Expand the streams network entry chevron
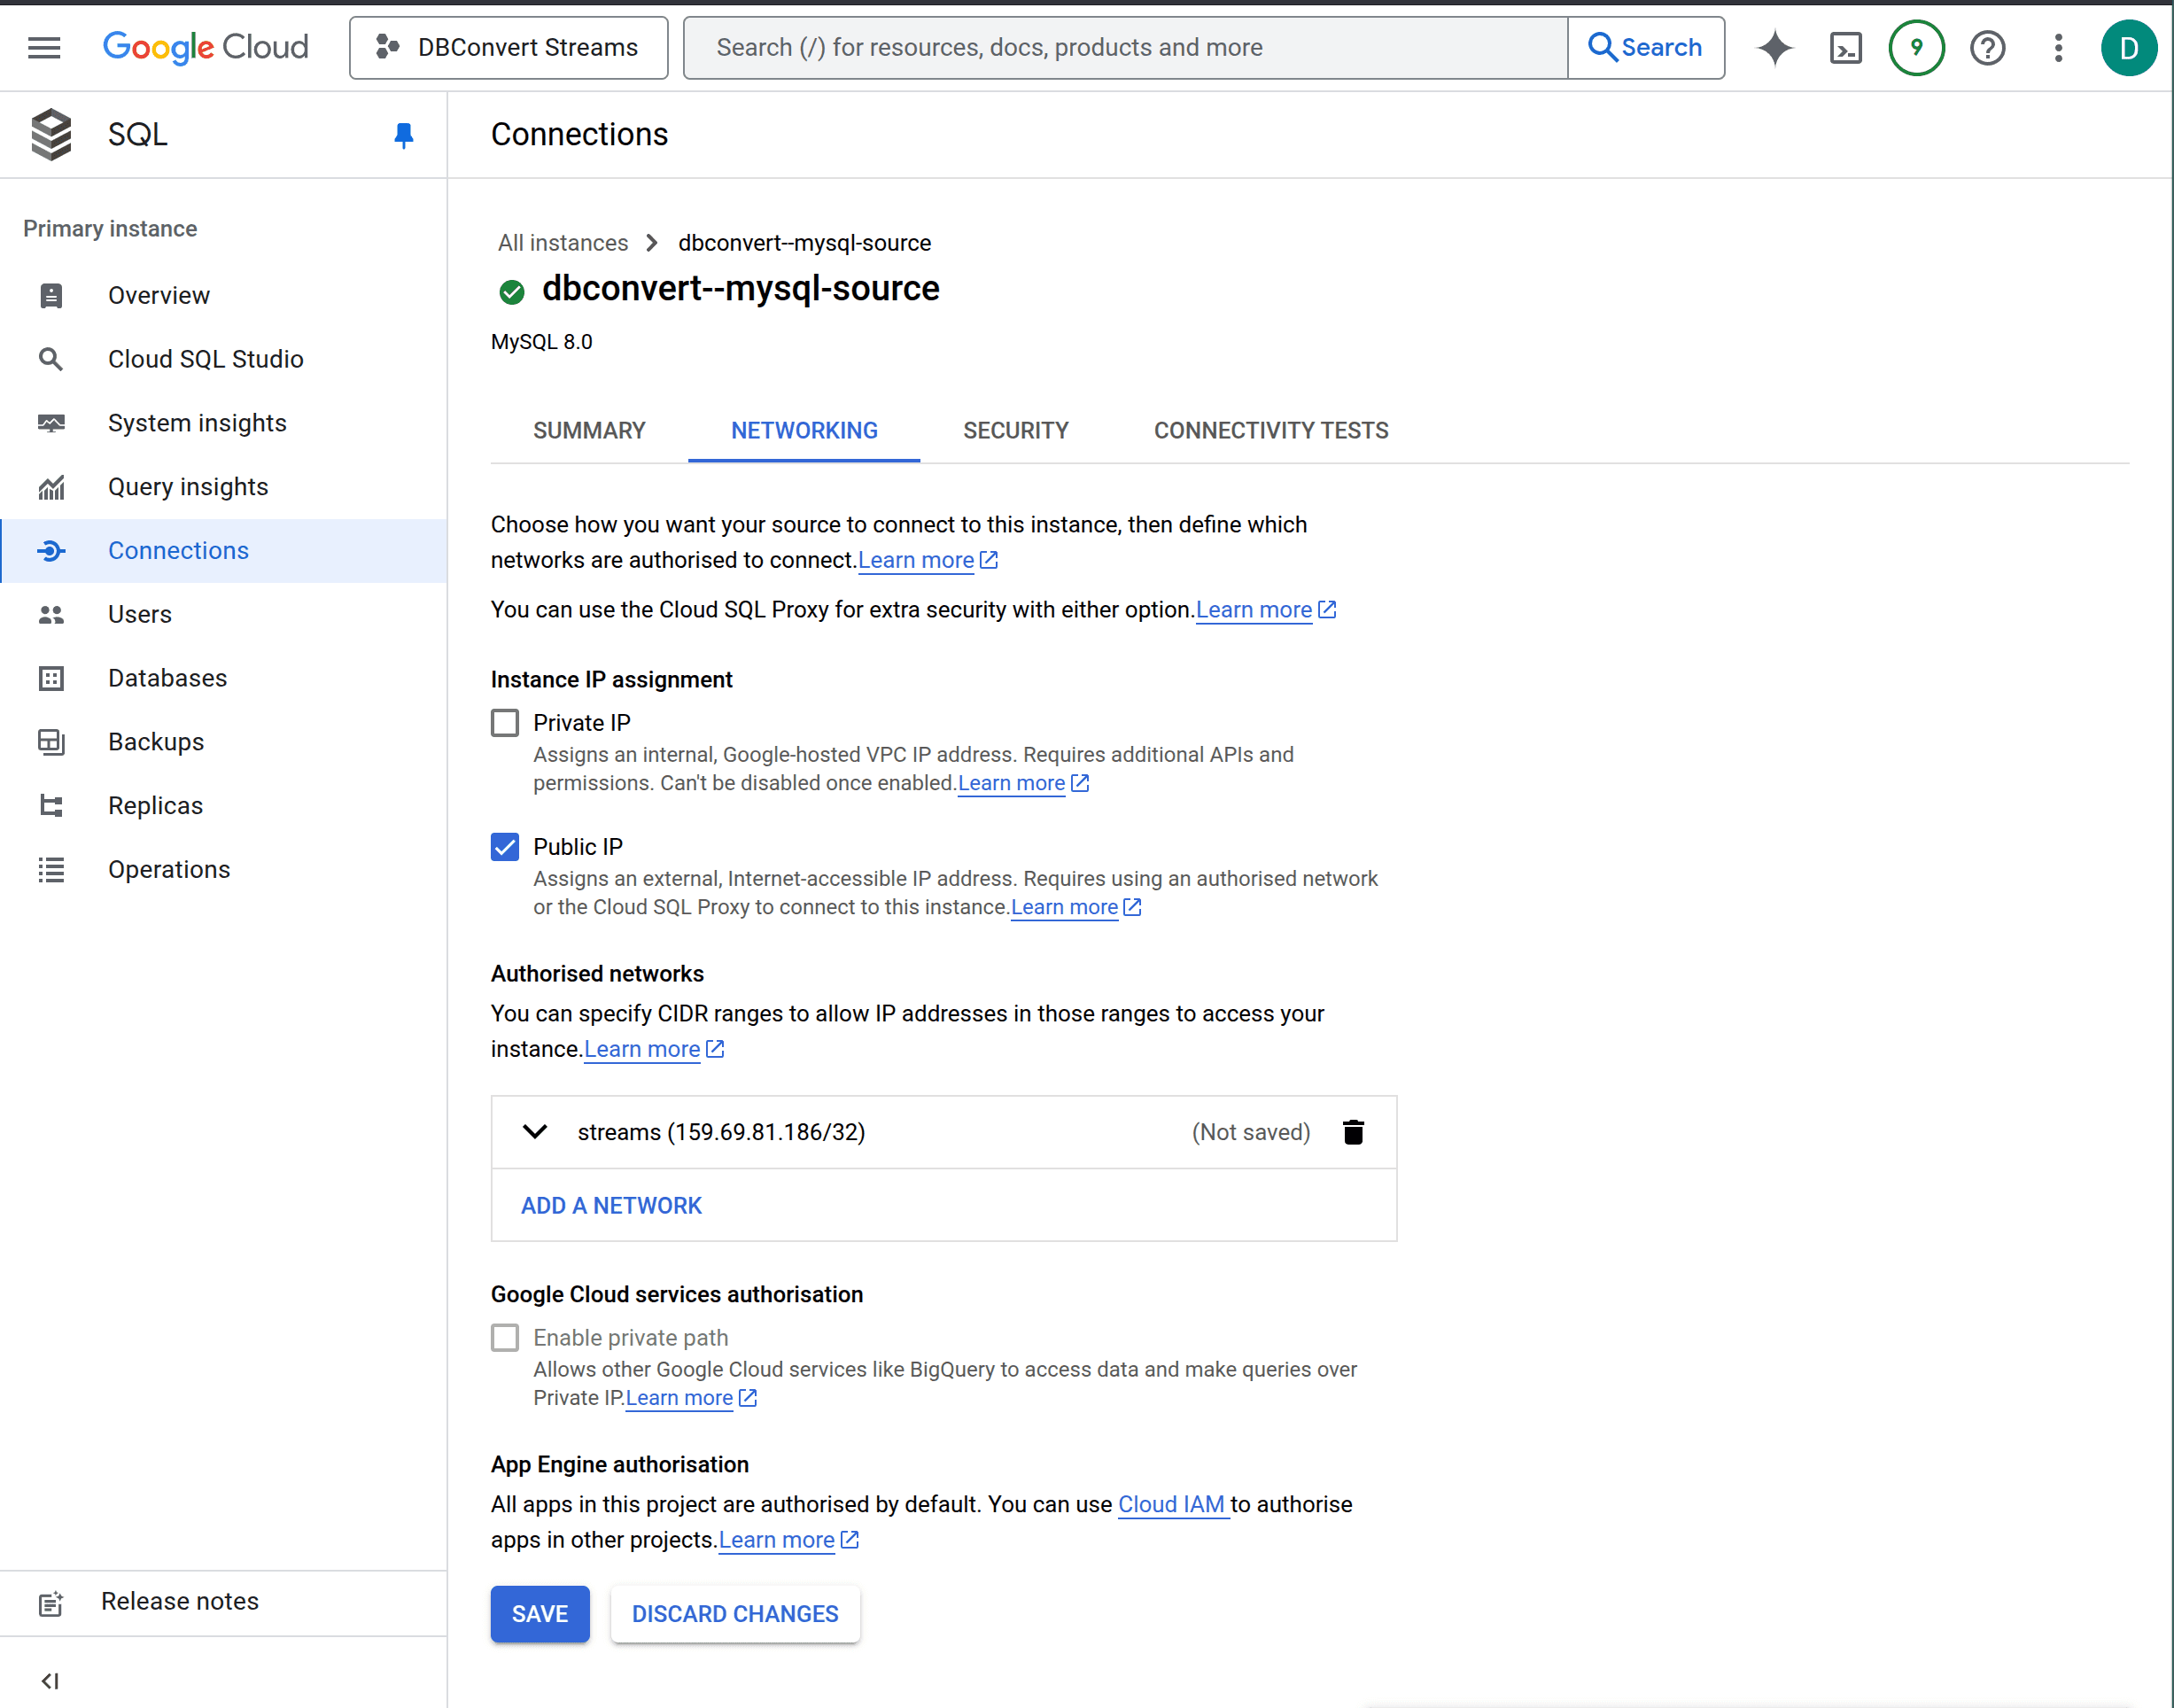2174x1708 pixels. pos(535,1132)
